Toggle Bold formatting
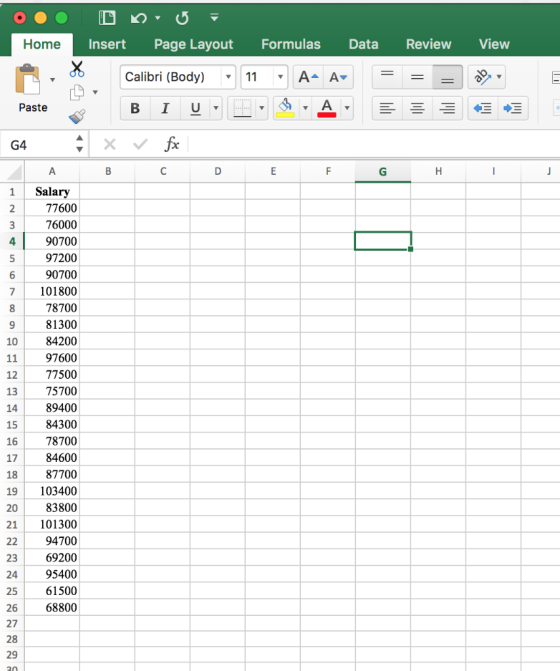This screenshot has height=671, width=560. pos(135,108)
